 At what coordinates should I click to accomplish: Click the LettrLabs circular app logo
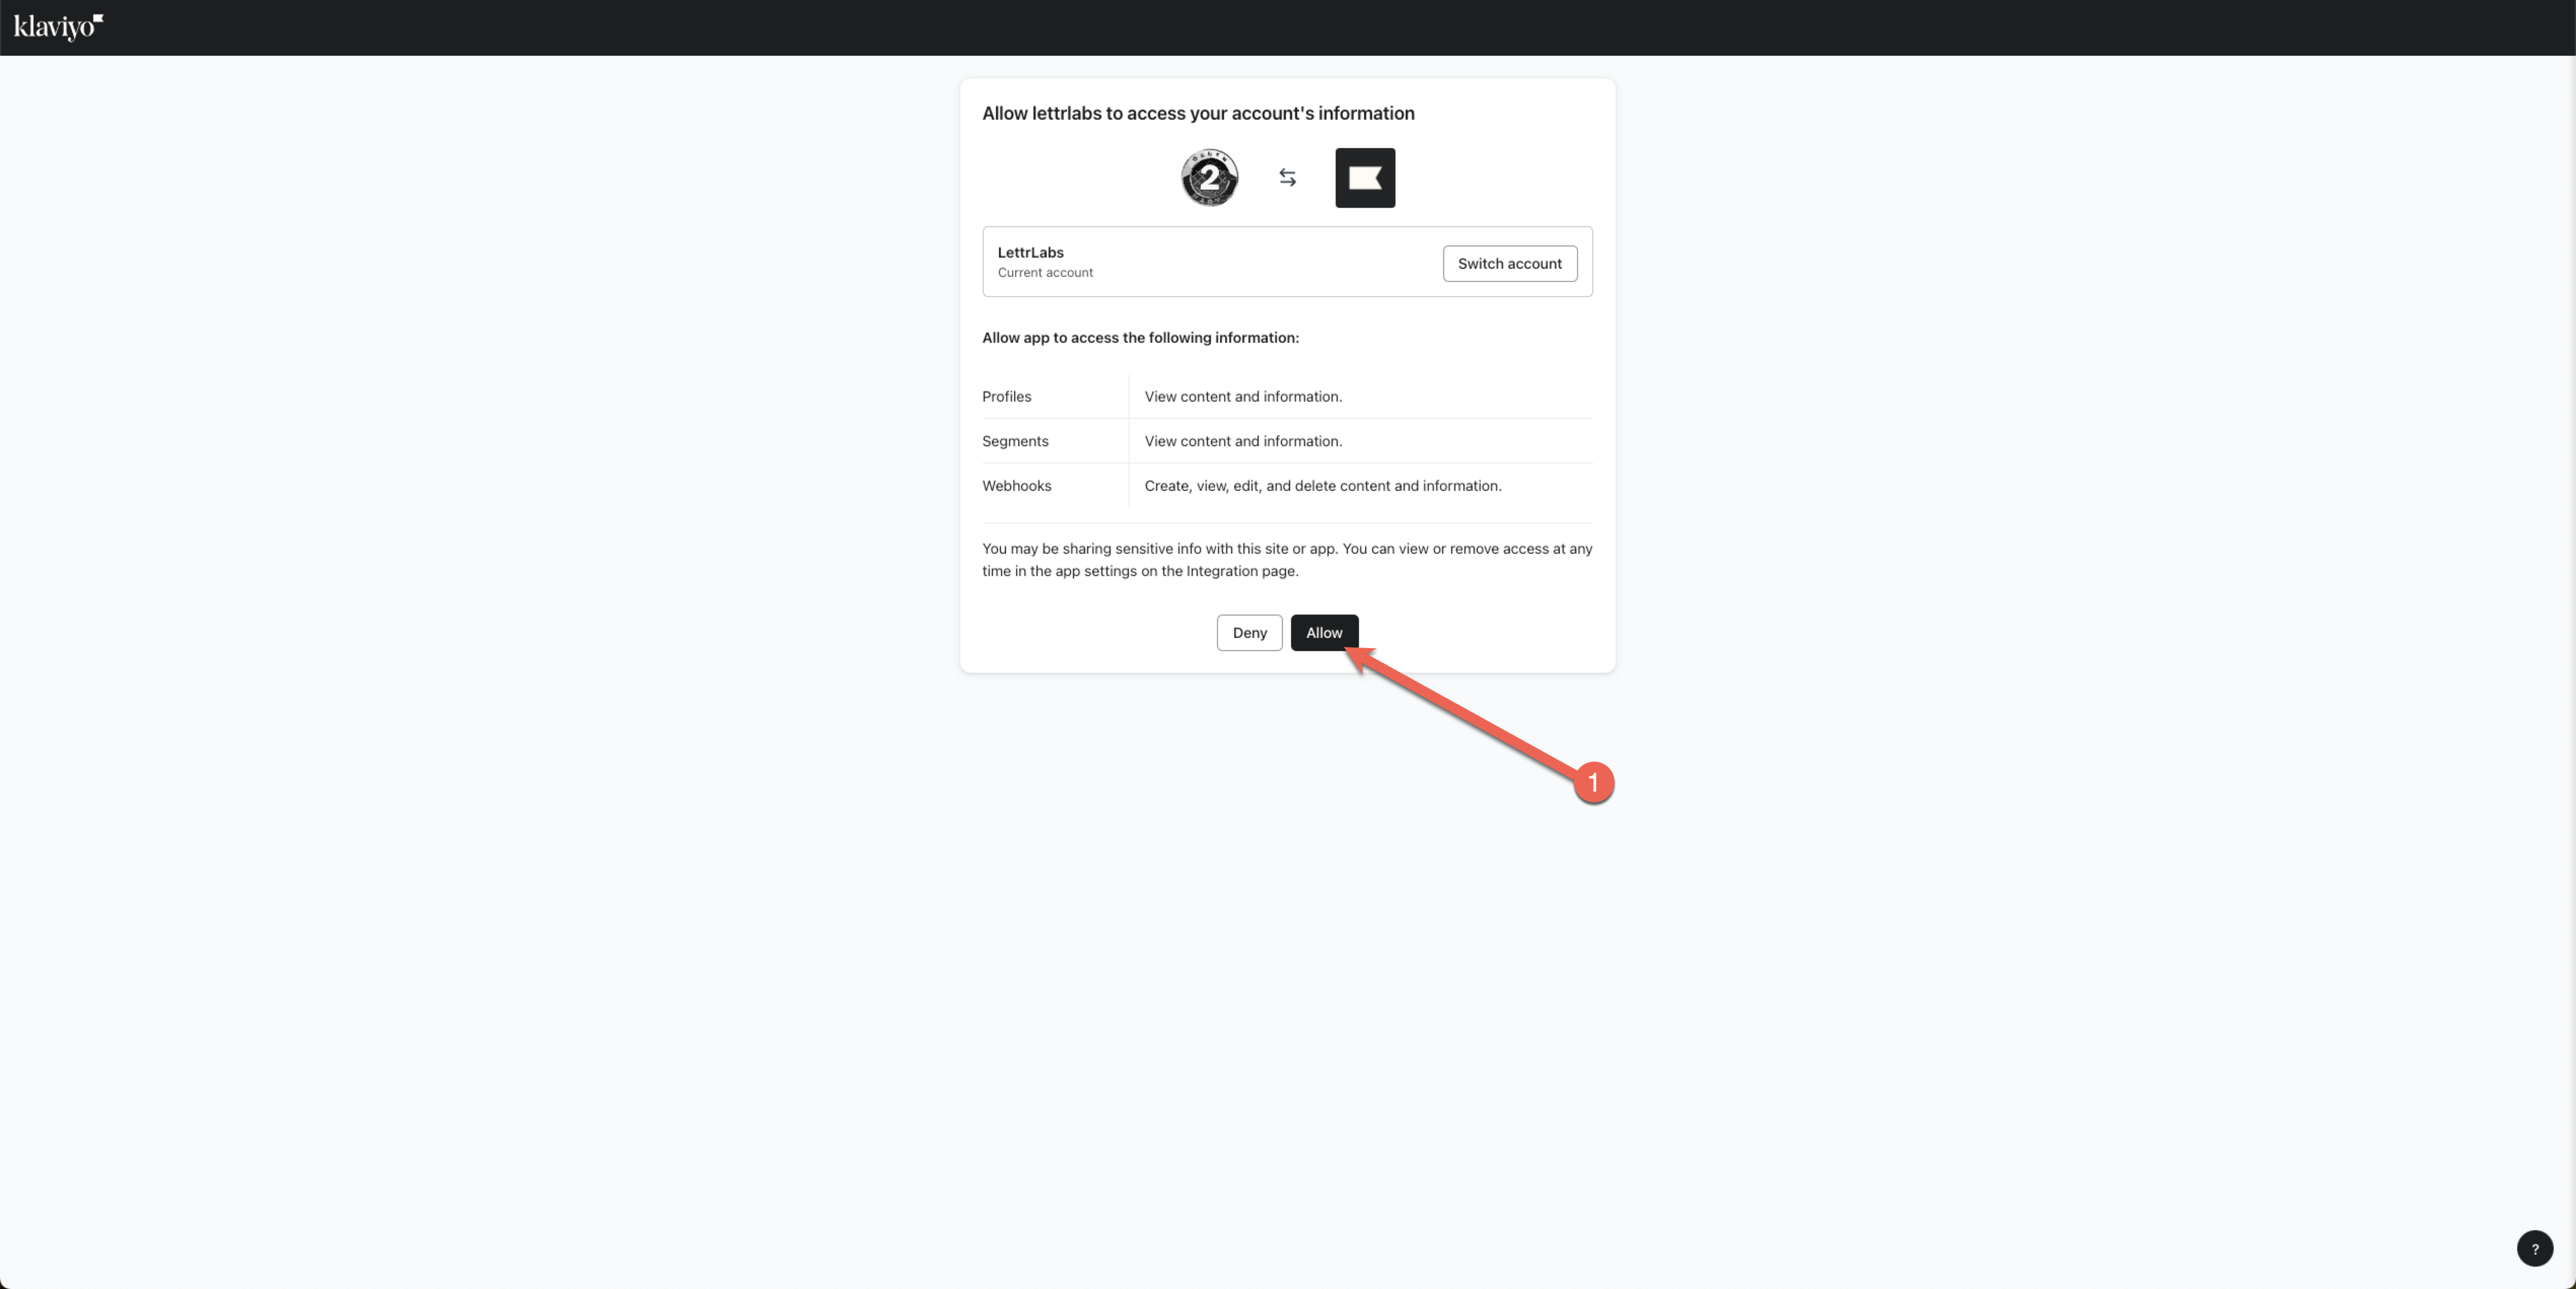point(1209,178)
